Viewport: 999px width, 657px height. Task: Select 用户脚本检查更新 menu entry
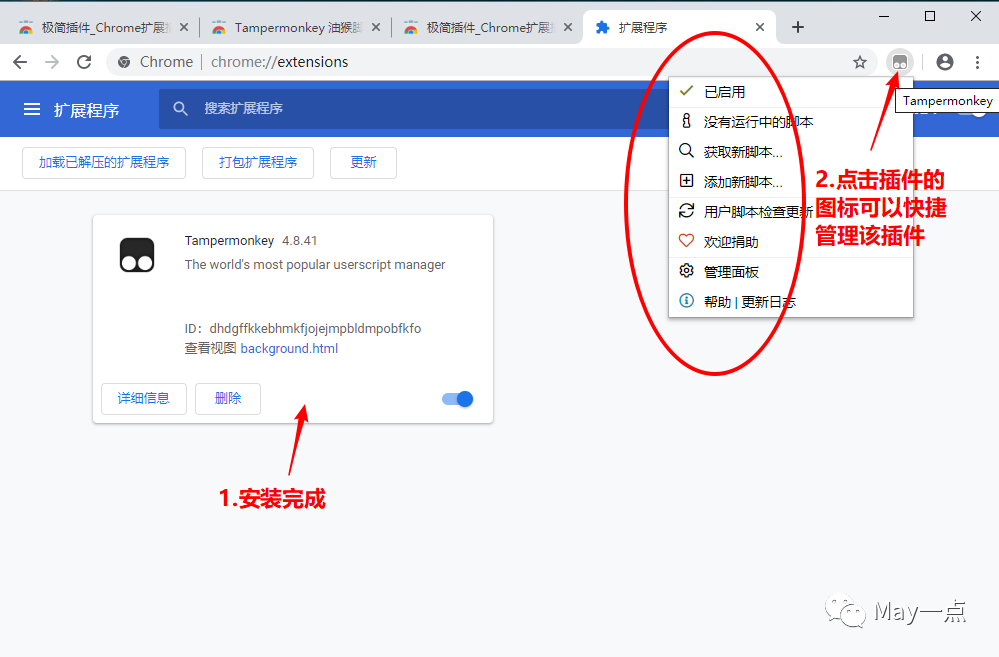(x=791, y=212)
